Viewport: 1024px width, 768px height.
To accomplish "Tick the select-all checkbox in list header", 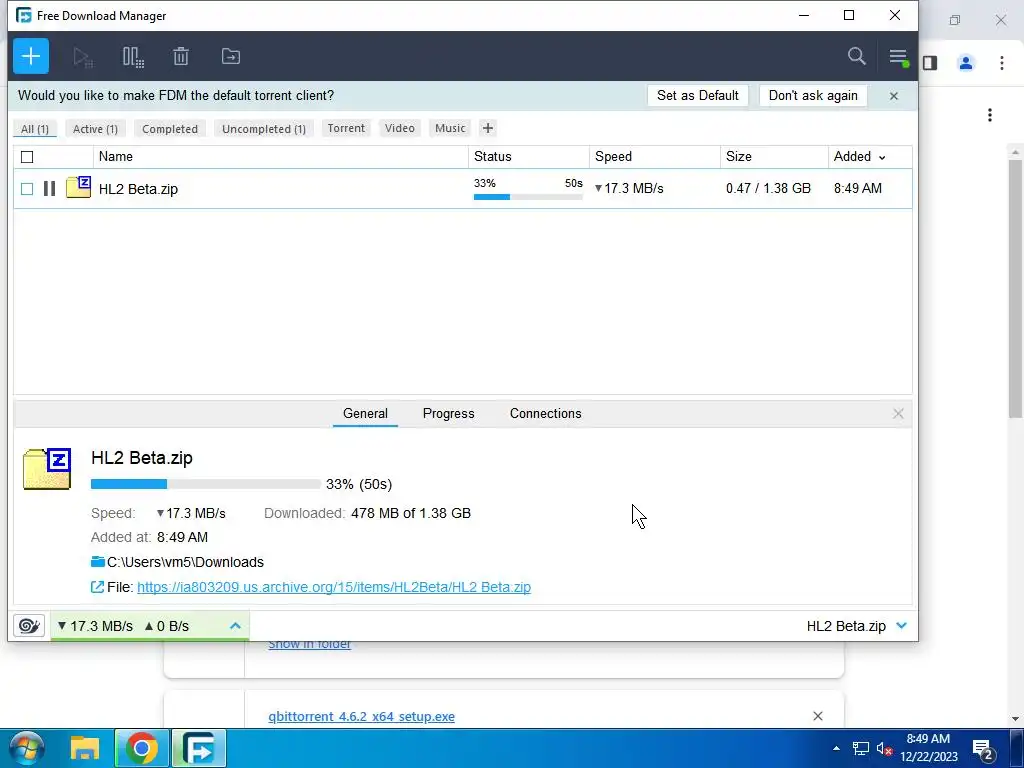I will tap(27, 157).
